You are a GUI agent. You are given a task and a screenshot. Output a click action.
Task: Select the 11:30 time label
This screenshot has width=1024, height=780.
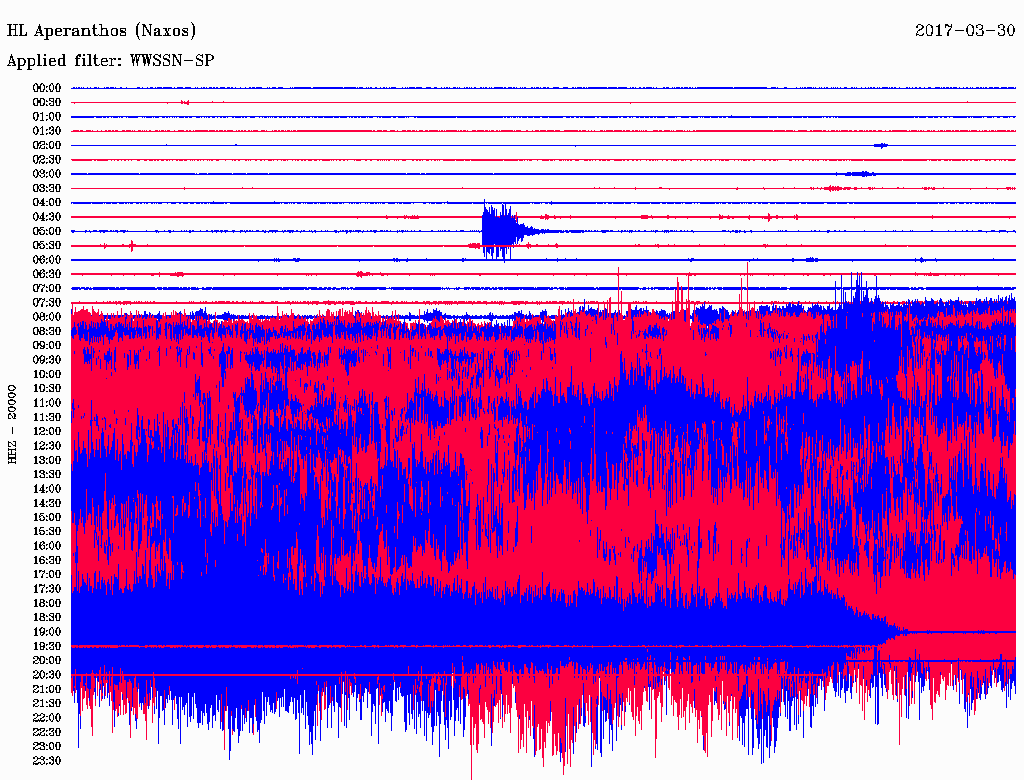[47, 417]
